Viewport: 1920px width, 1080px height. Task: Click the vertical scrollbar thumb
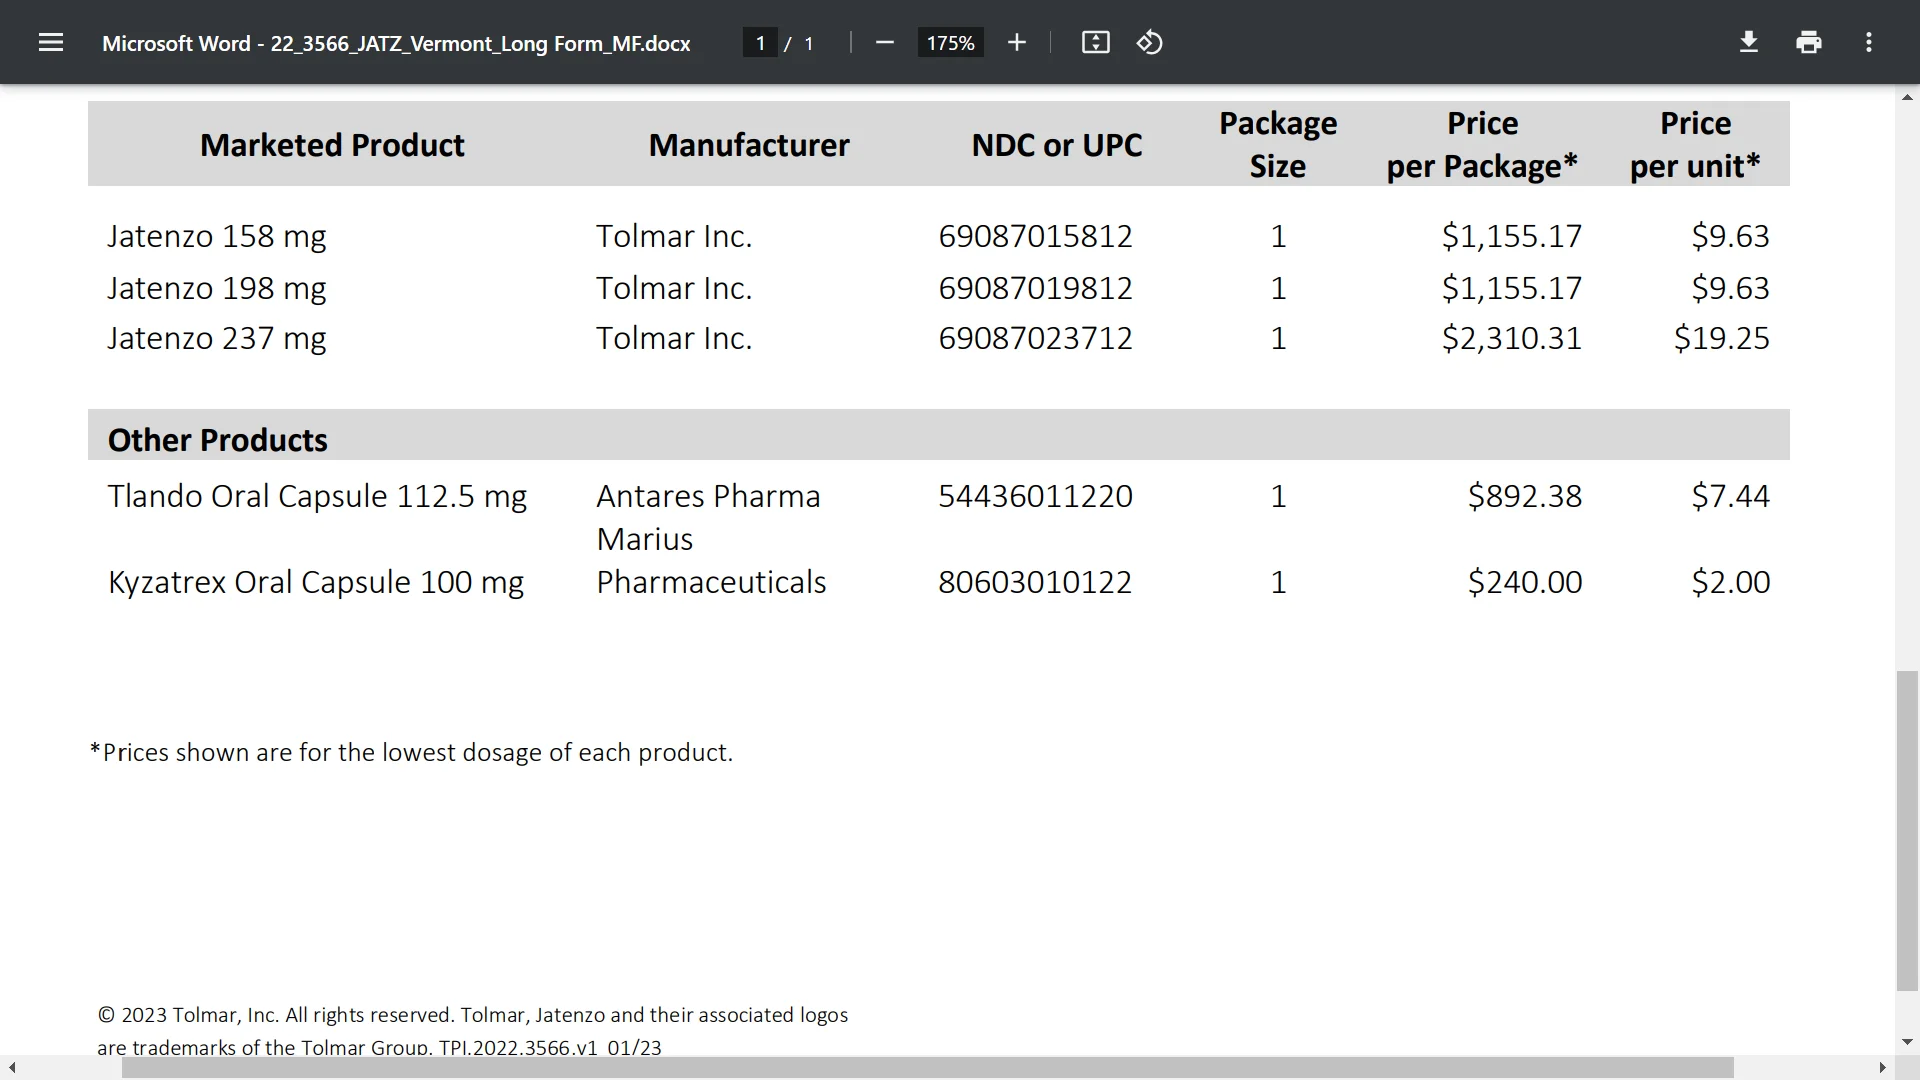(1907, 830)
